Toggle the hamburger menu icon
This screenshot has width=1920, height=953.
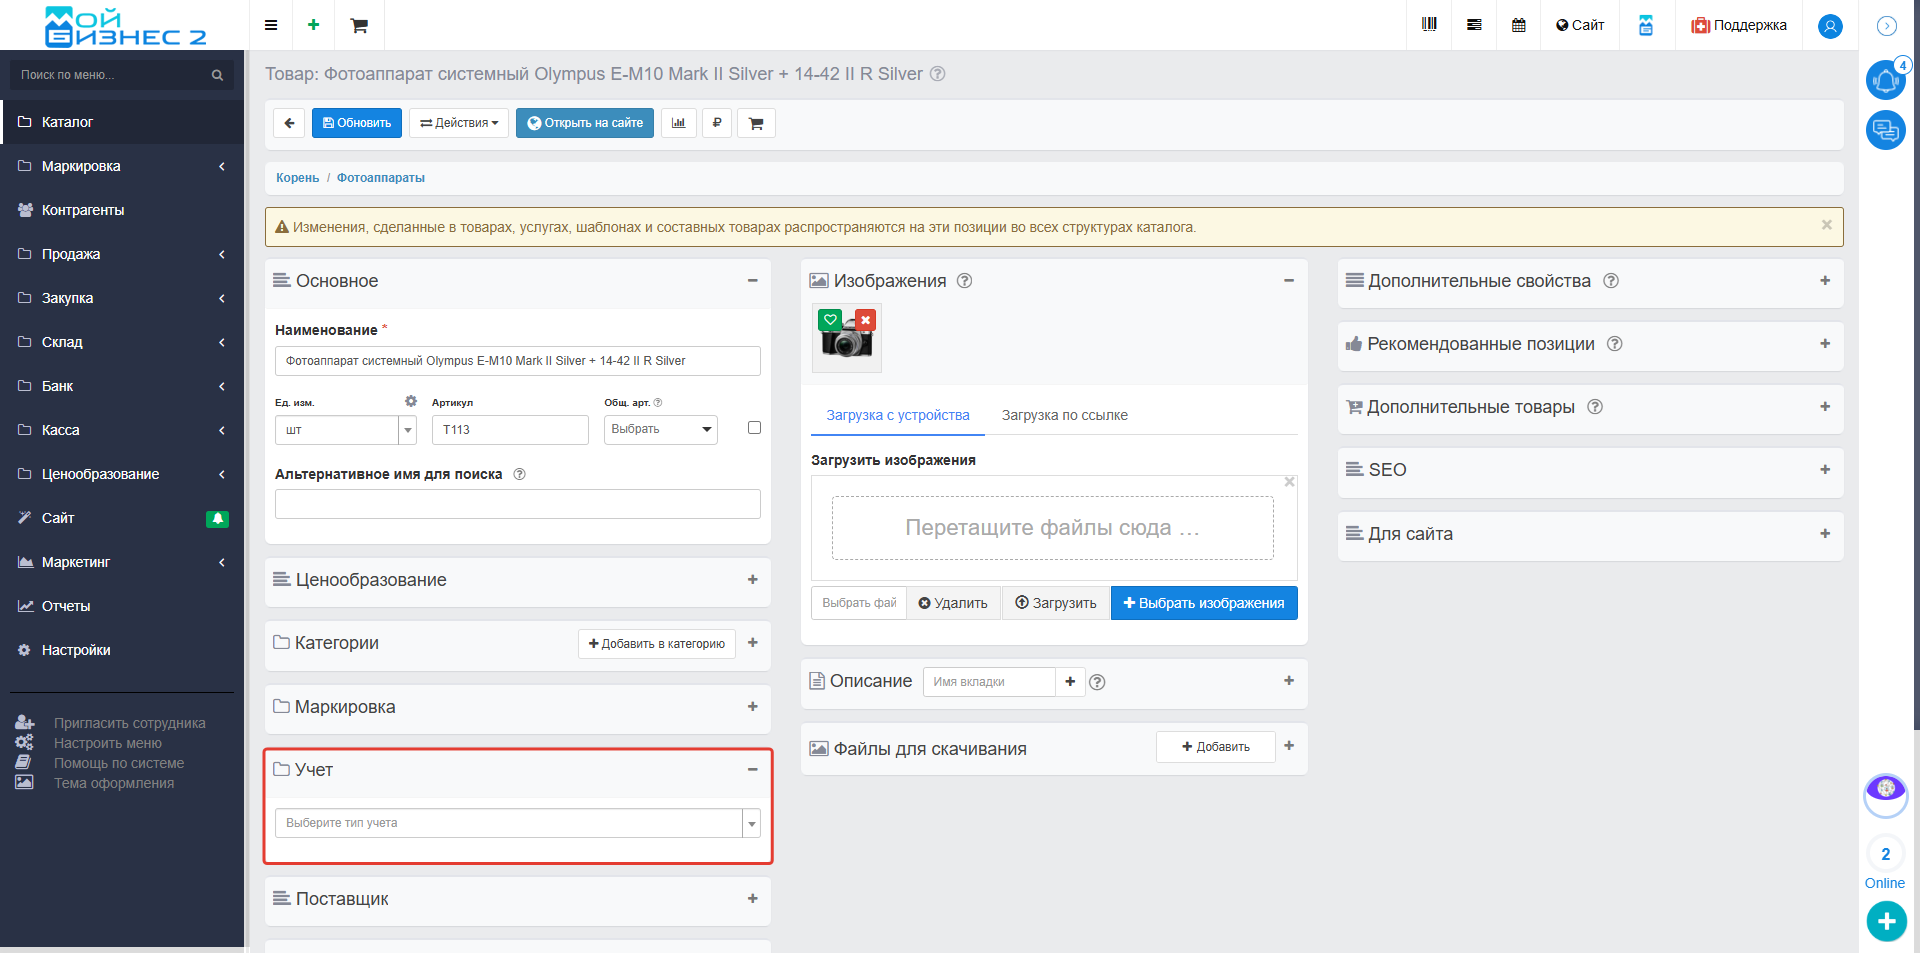pos(271,25)
